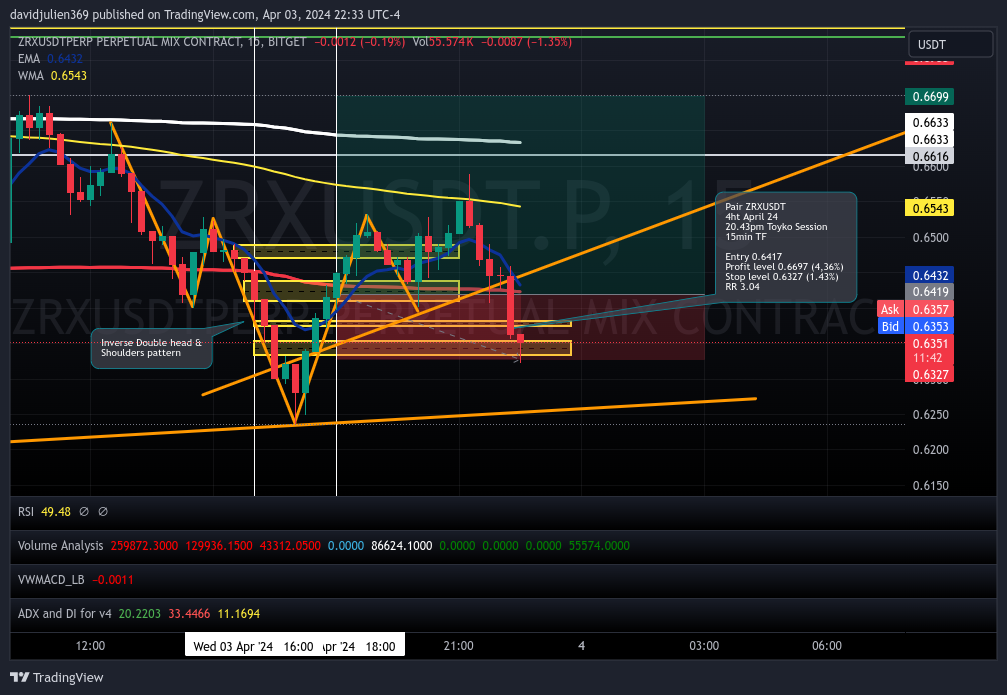Click the 12:00 time axis label

[x=91, y=646]
